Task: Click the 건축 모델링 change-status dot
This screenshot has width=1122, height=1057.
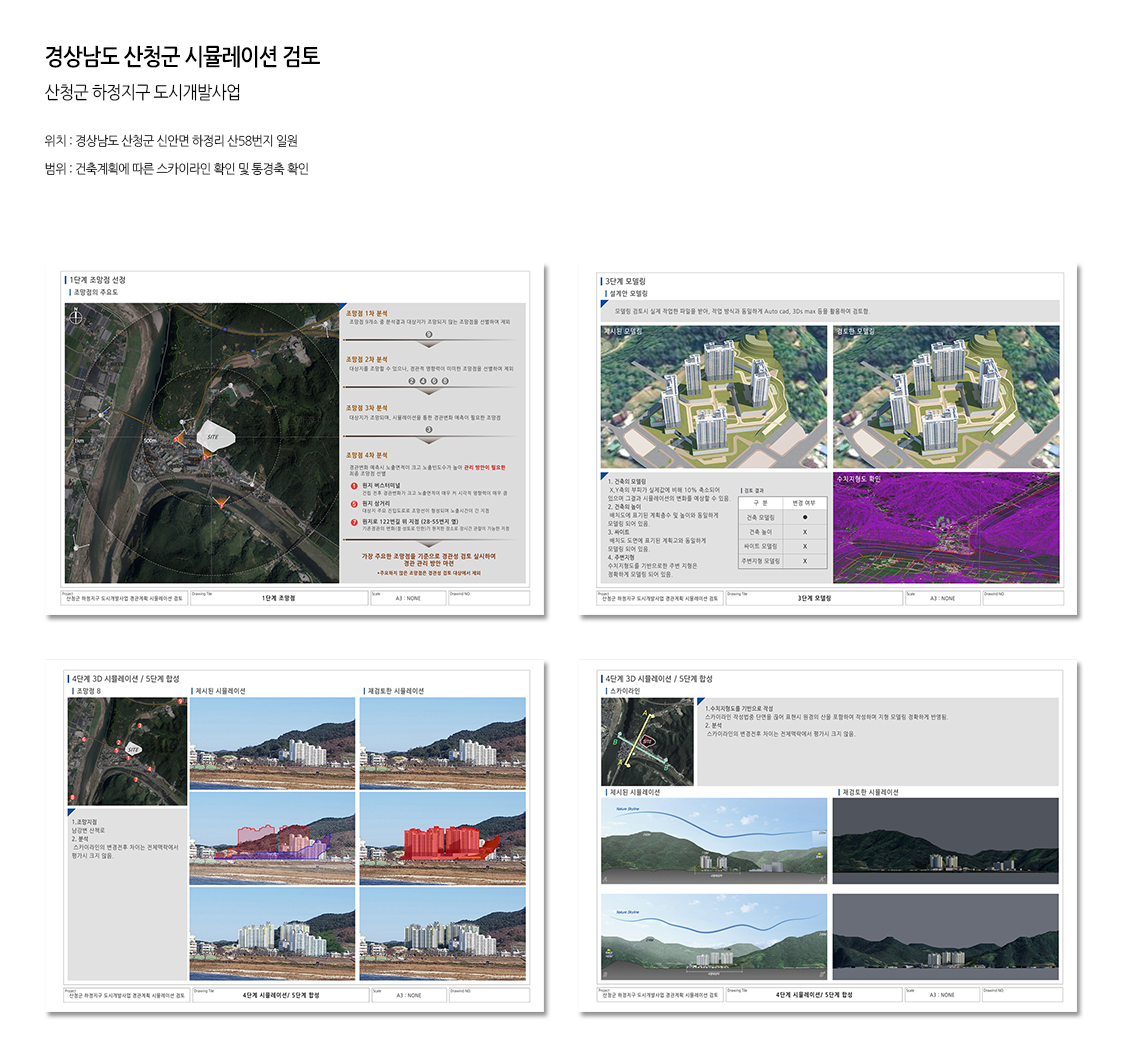Action: [x=805, y=517]
